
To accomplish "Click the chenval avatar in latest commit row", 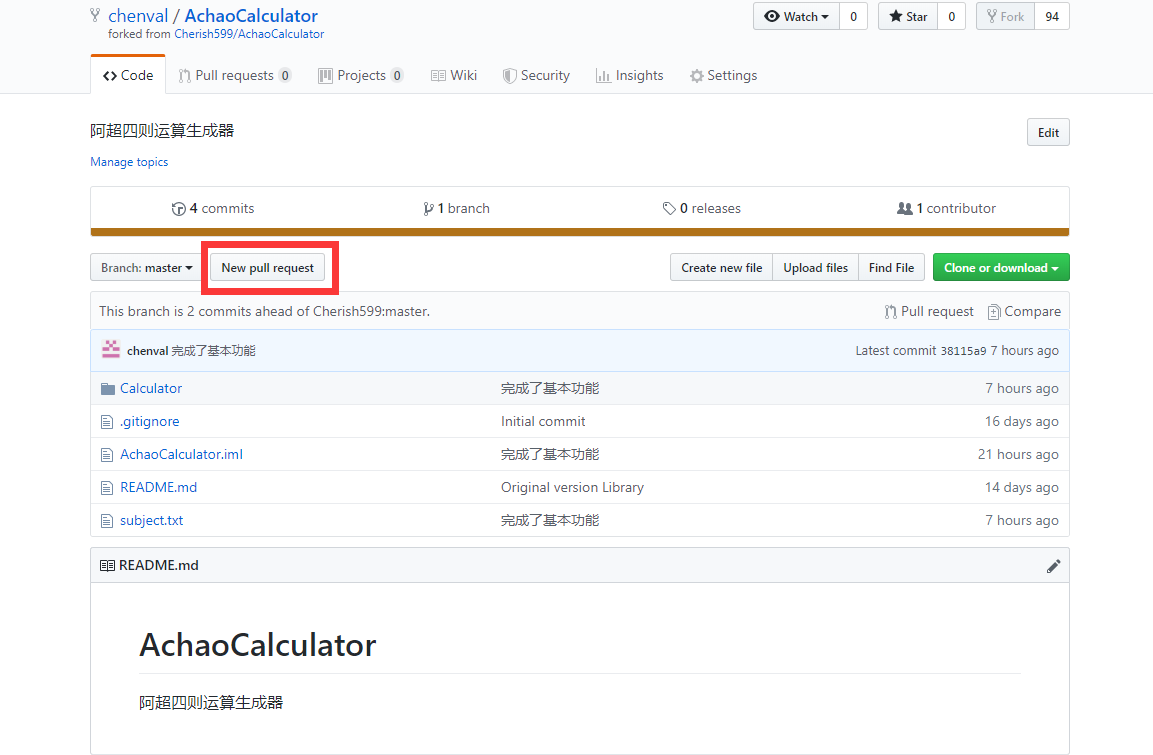I will 111,350.
